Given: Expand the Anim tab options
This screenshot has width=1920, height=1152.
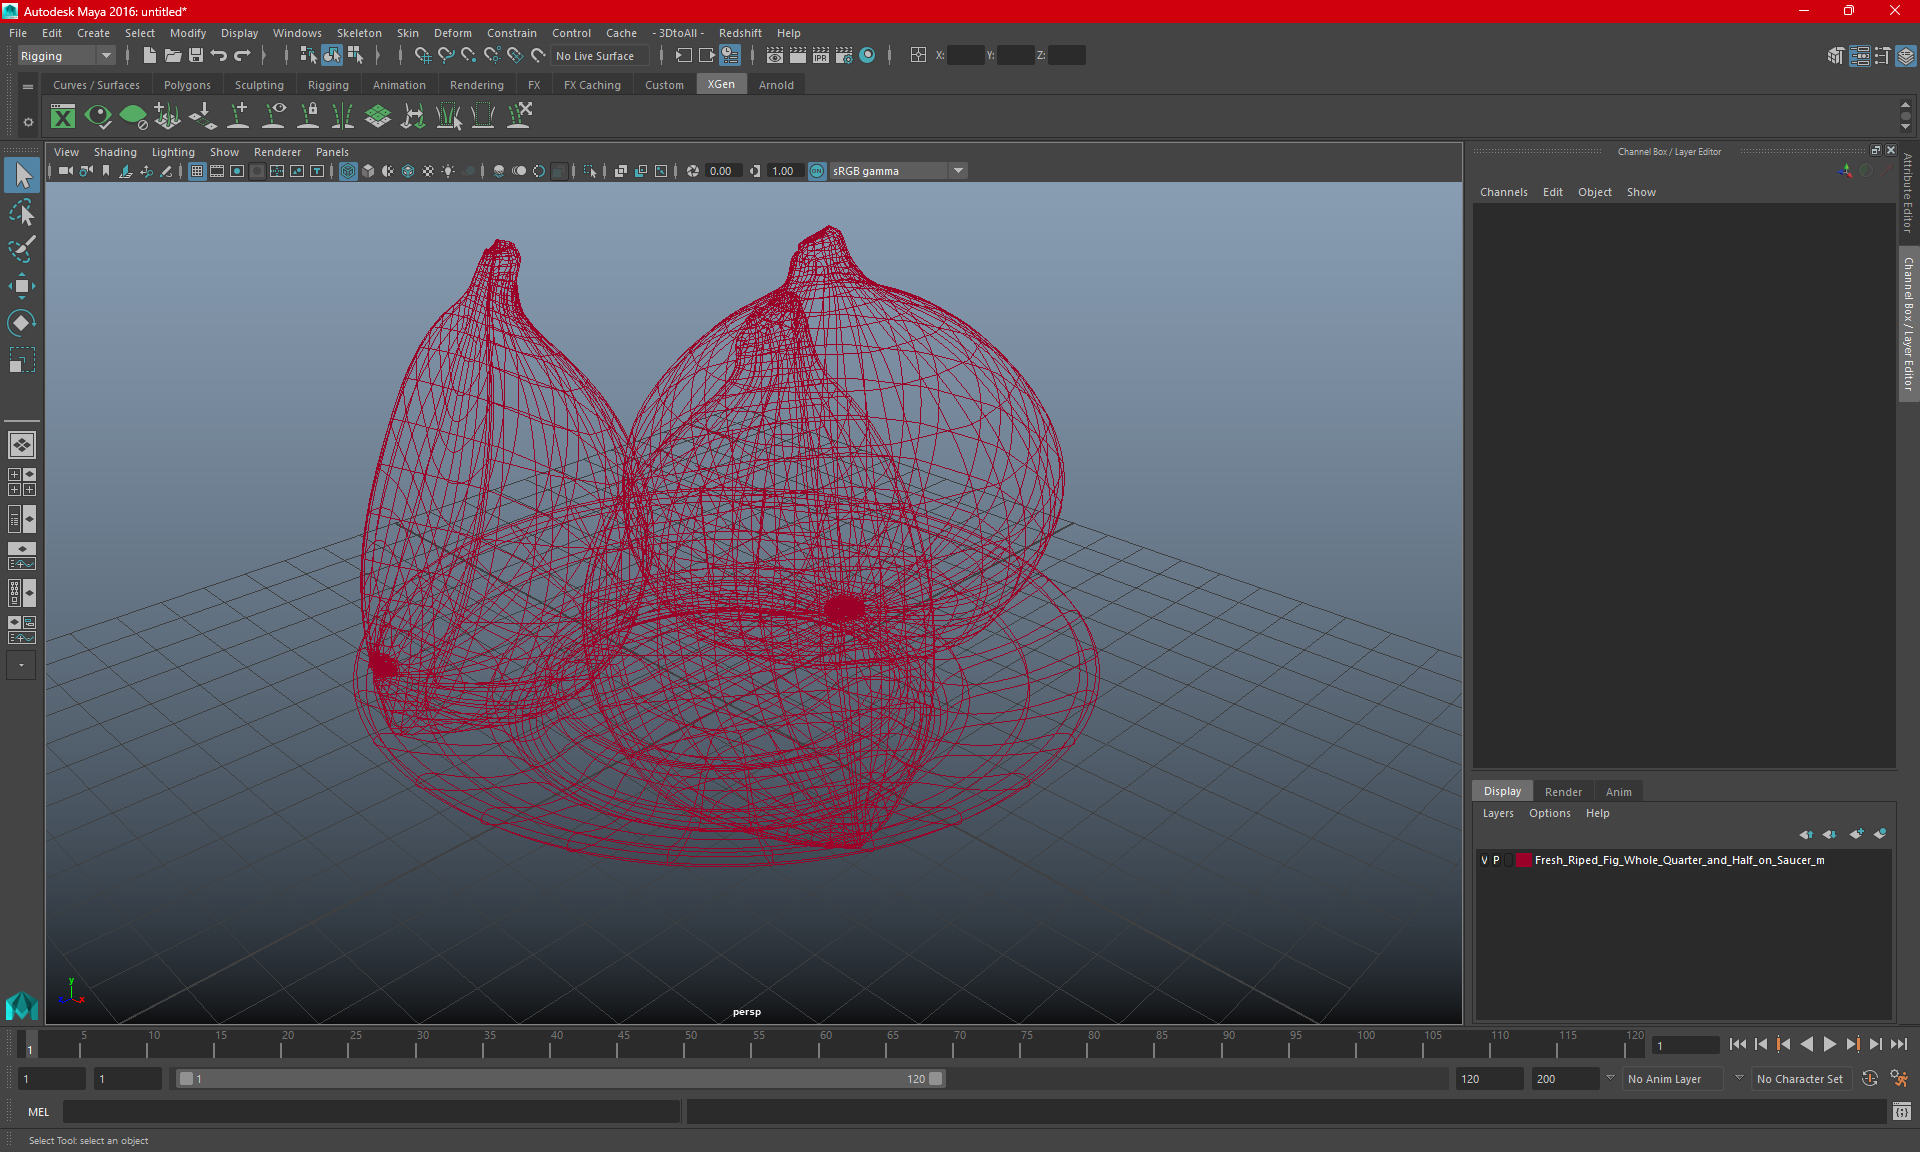Looking at the screenshot, I should point(1618,791).
